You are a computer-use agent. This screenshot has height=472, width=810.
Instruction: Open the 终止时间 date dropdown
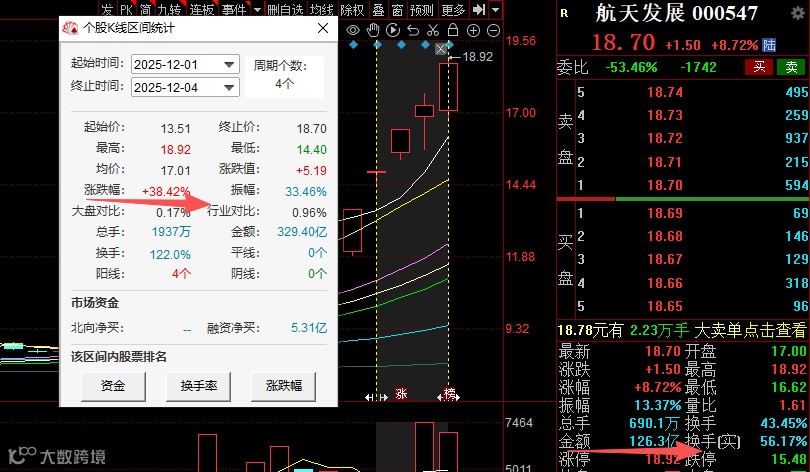coord(229,87)
